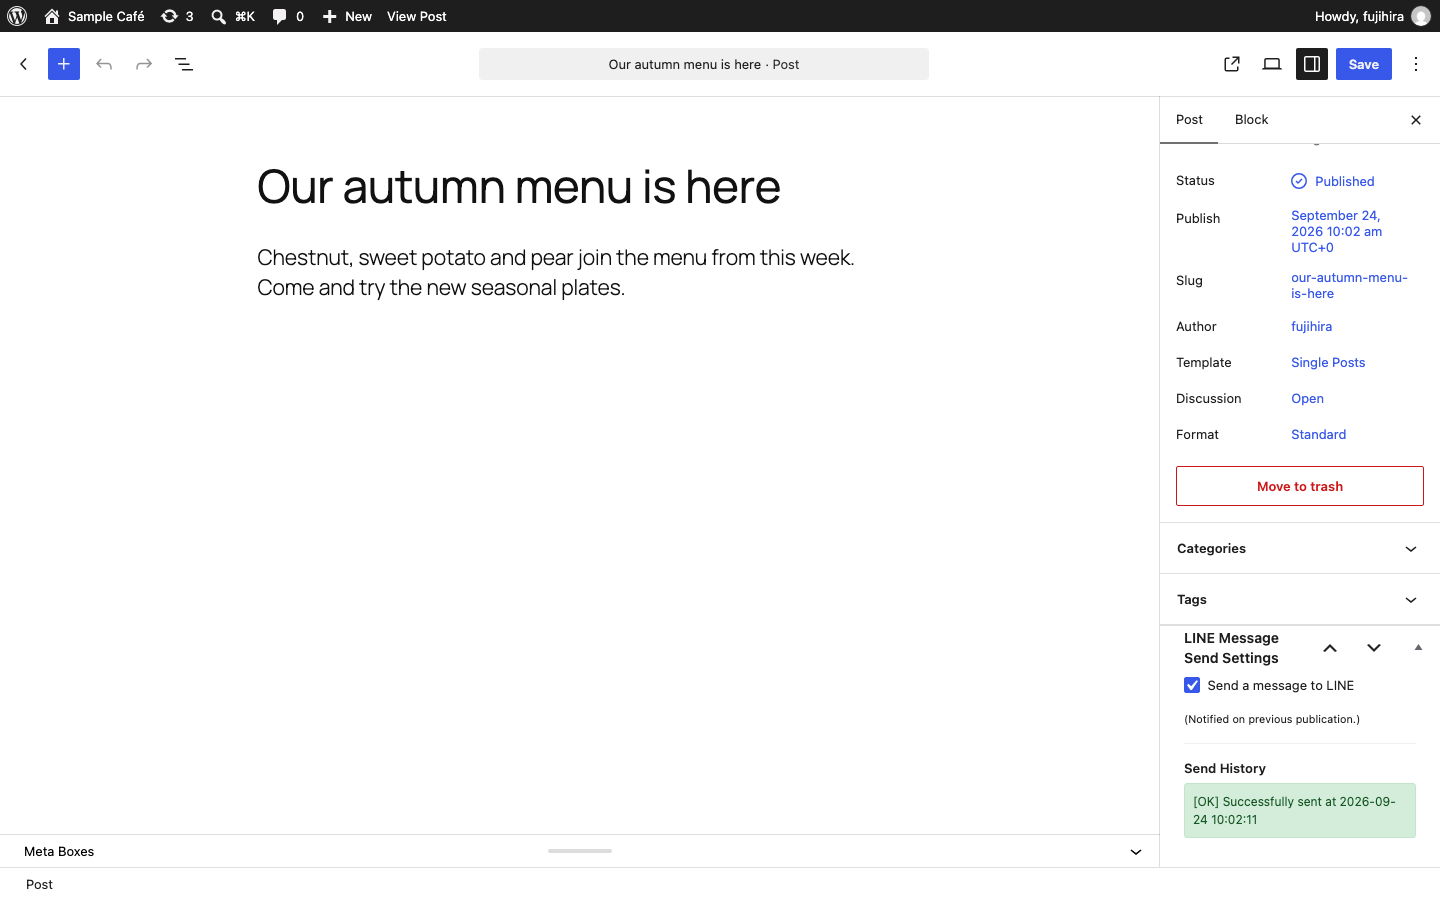Change the author fujihira
The width and height of the screenshot is (1440, 900).
click(x=1311, y=327)
